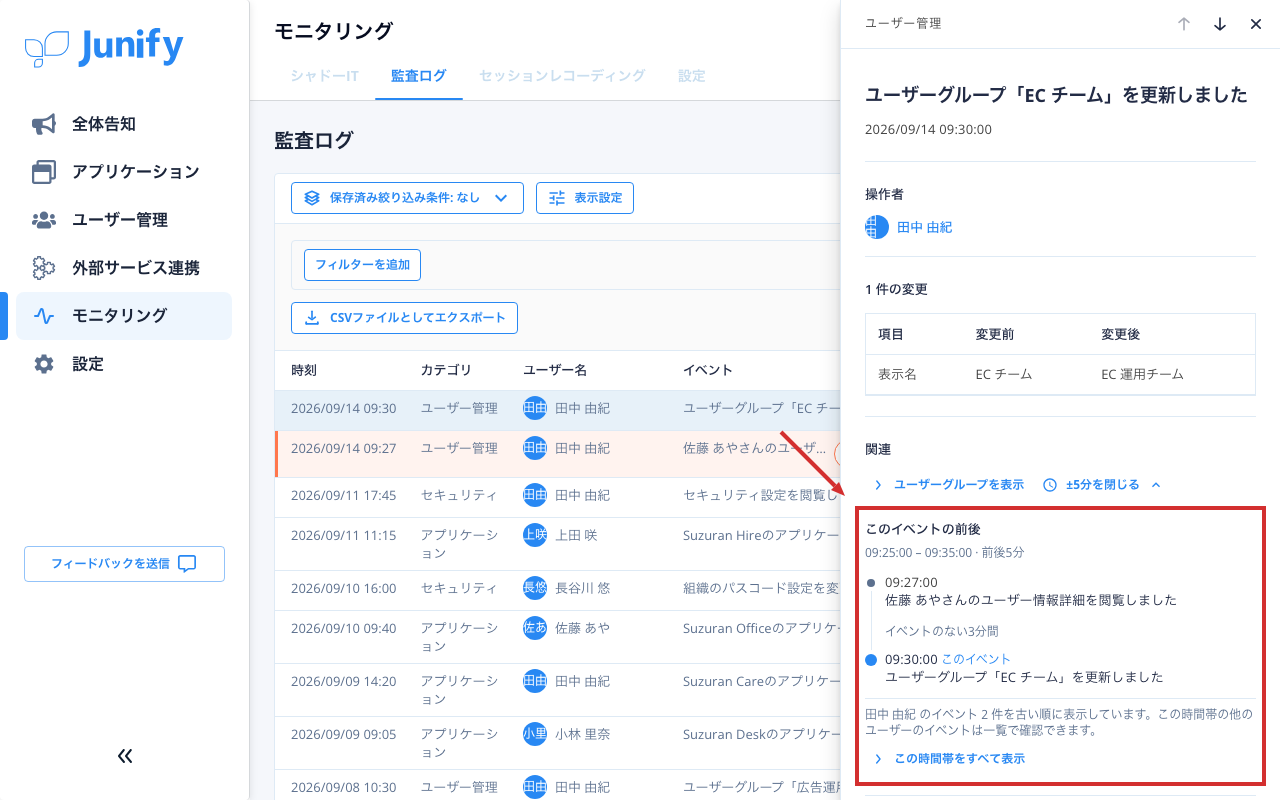Viewport: 1280px width, 800px height.
Task: Open 保存済み絞り込み条件 dropdown
Action: click(407, 198)
